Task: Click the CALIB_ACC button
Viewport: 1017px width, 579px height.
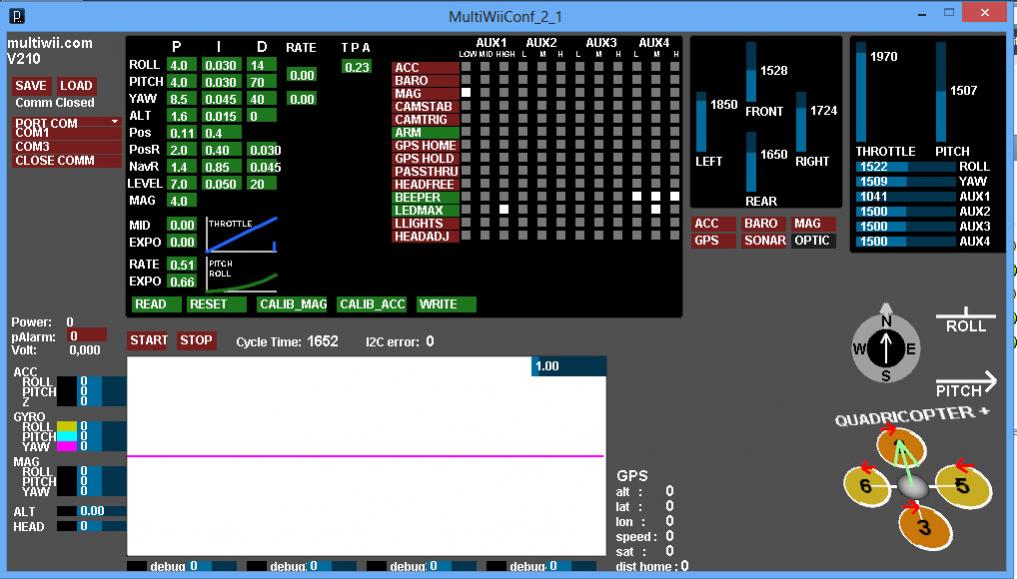Action: click(x=372, y=304)
